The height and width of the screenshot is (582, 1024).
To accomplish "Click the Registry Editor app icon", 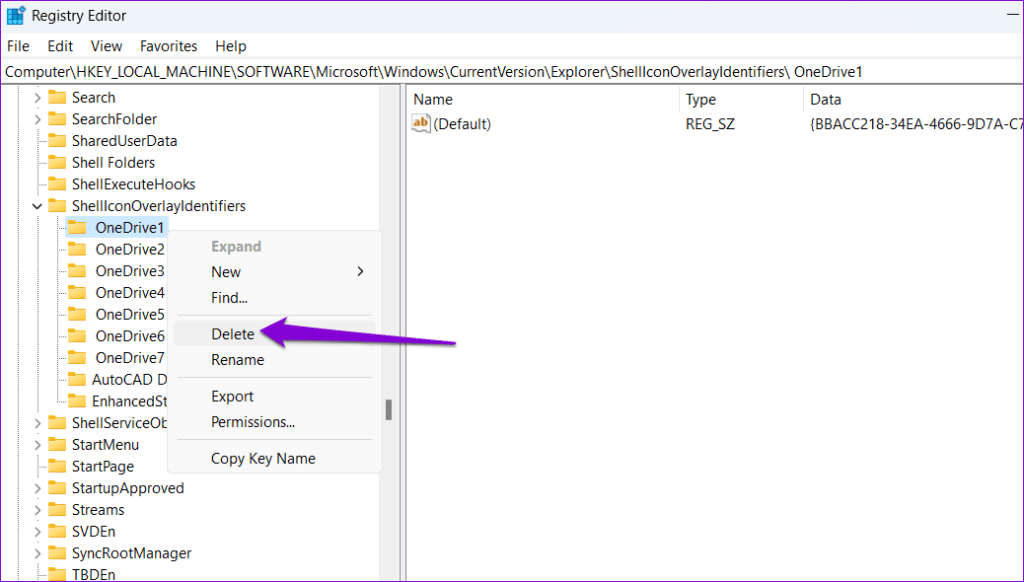I will [16, 16].
